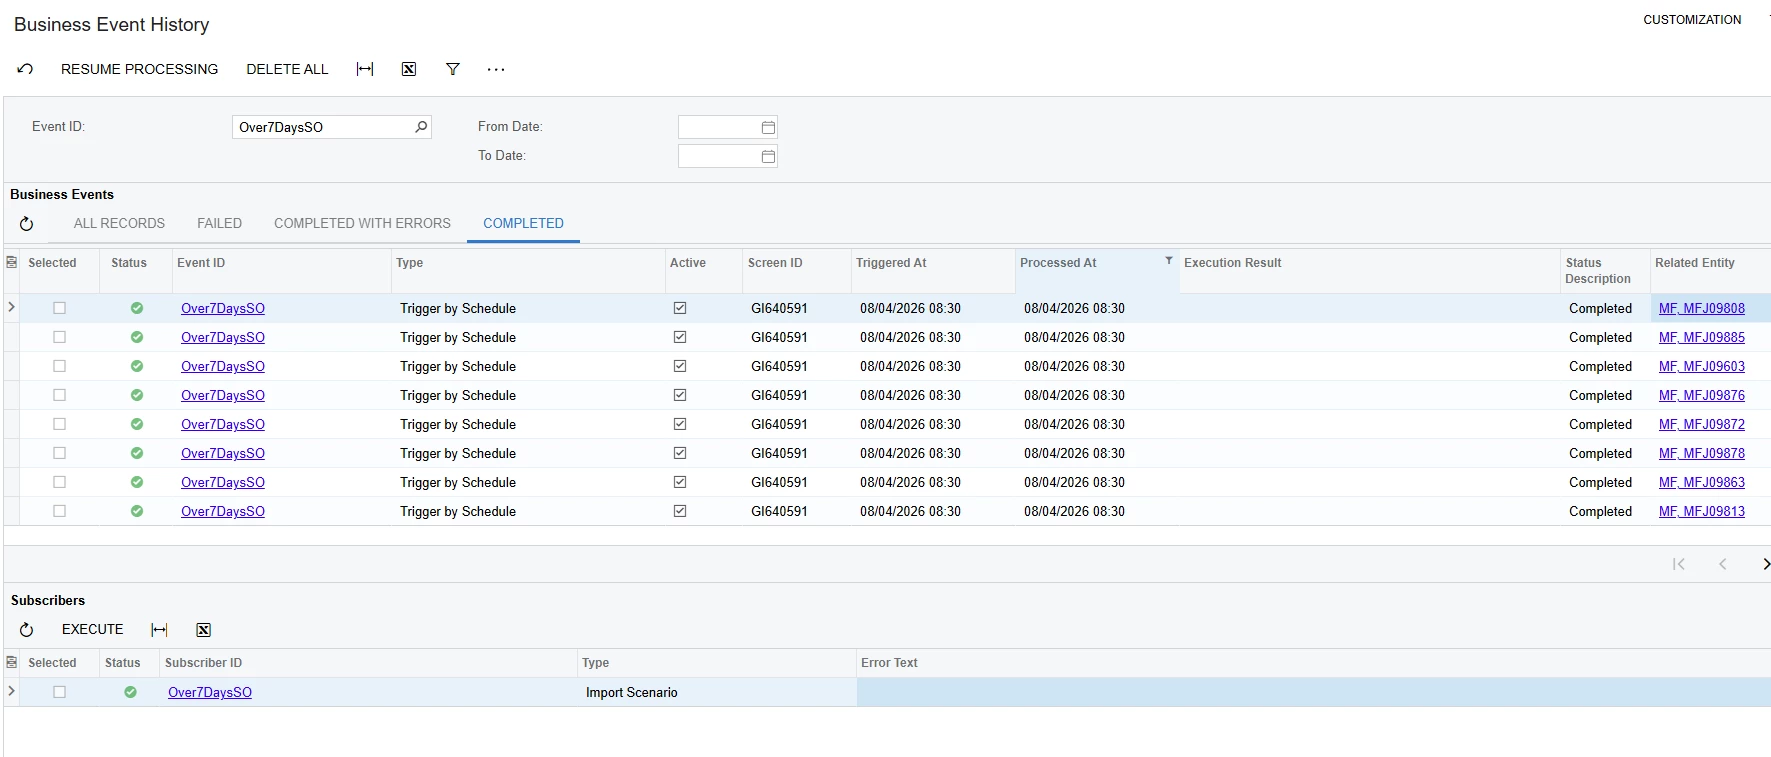Click Delete All button
Viewport: 1771px width, 757px height.
tap(287, 69)
